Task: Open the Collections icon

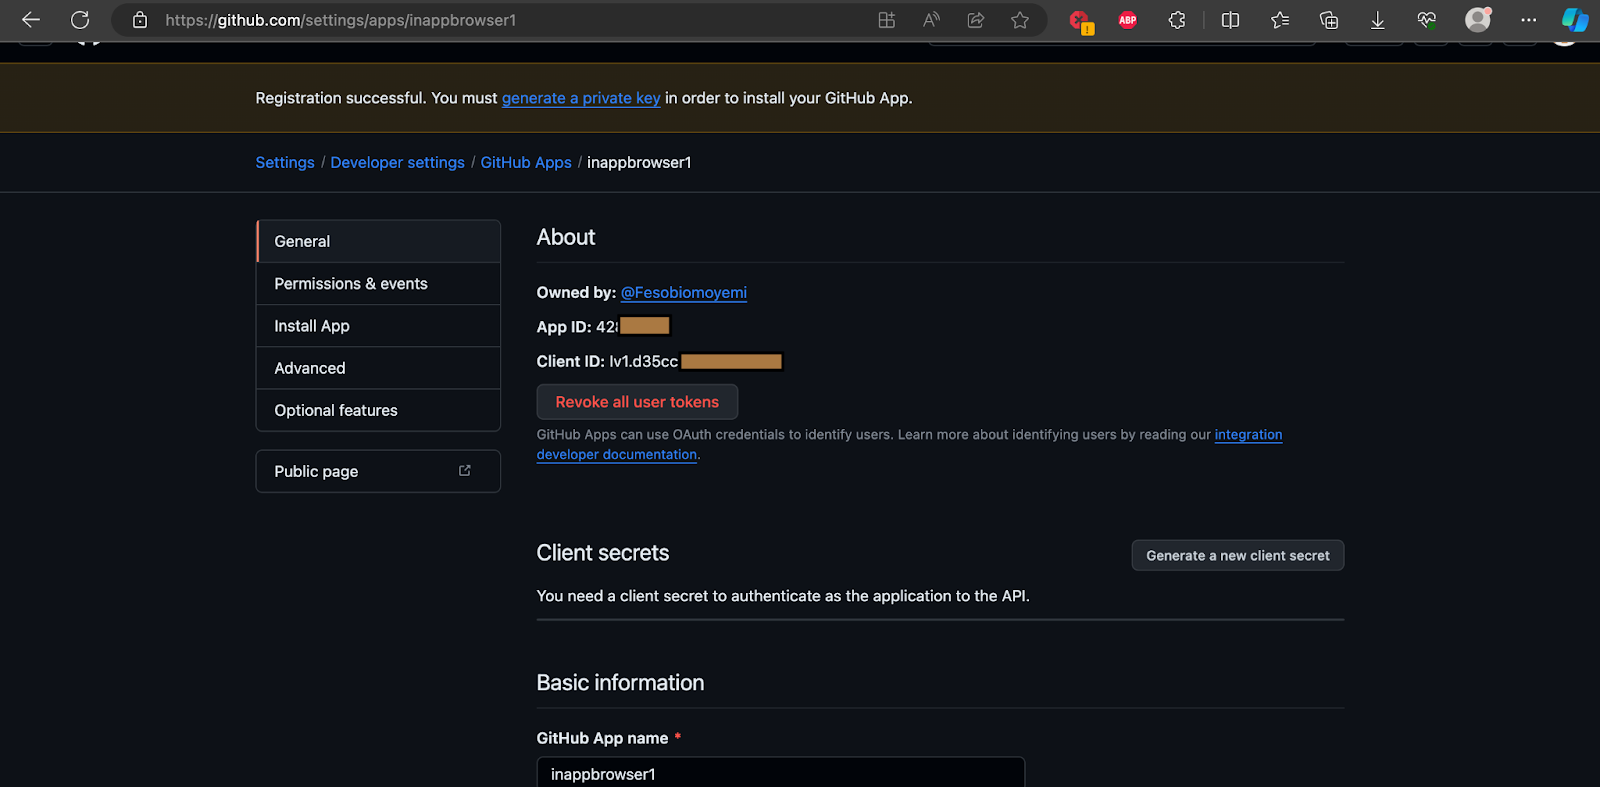Action: click(x=1329, y=20)
